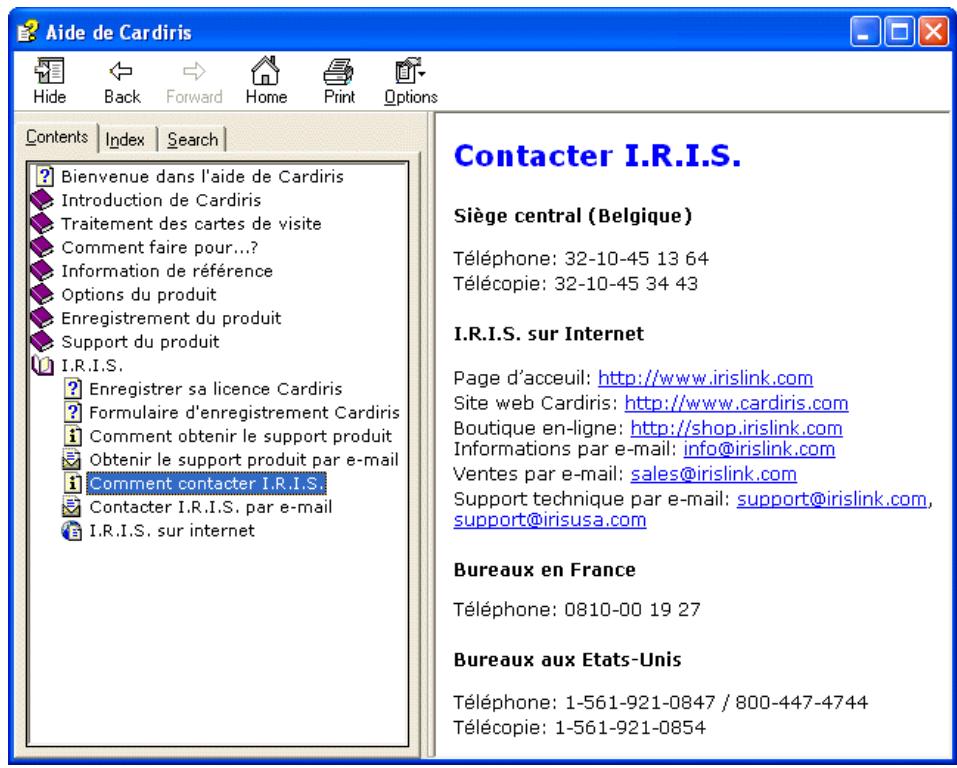
Task: Click the support@irisusa.com email link
Action: point(549,520)
